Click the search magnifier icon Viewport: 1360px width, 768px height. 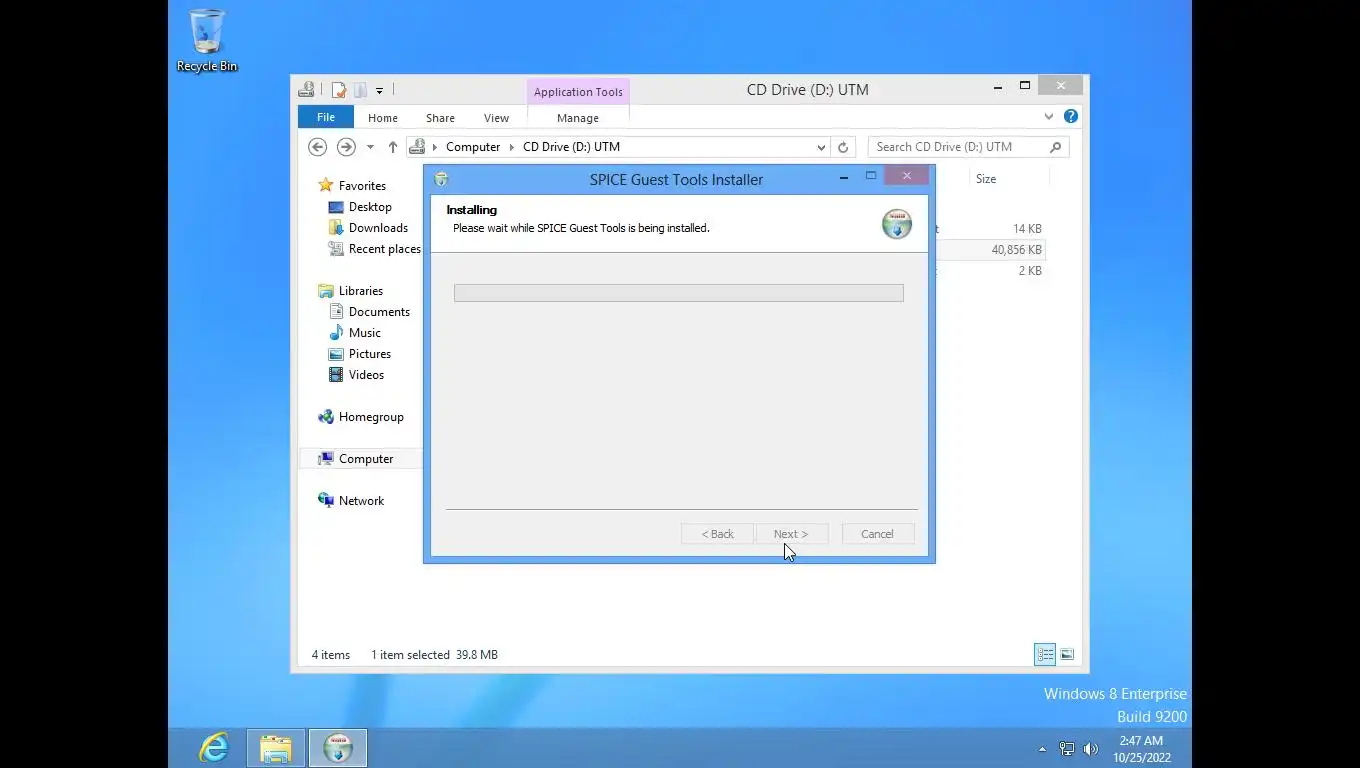[x=1055, y=147]
